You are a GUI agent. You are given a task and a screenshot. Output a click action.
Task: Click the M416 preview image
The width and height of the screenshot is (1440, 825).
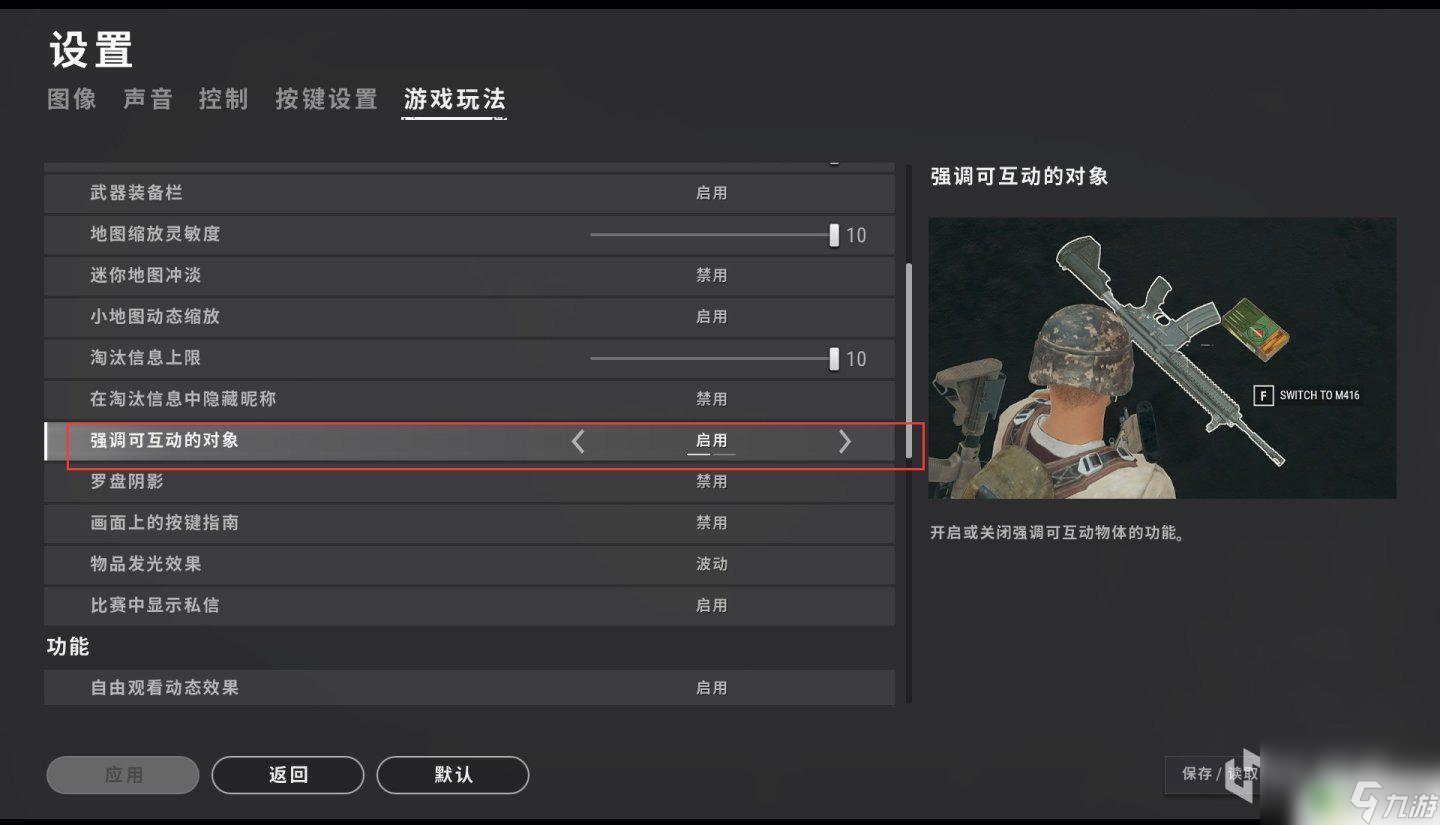(x=1162, y=358)
